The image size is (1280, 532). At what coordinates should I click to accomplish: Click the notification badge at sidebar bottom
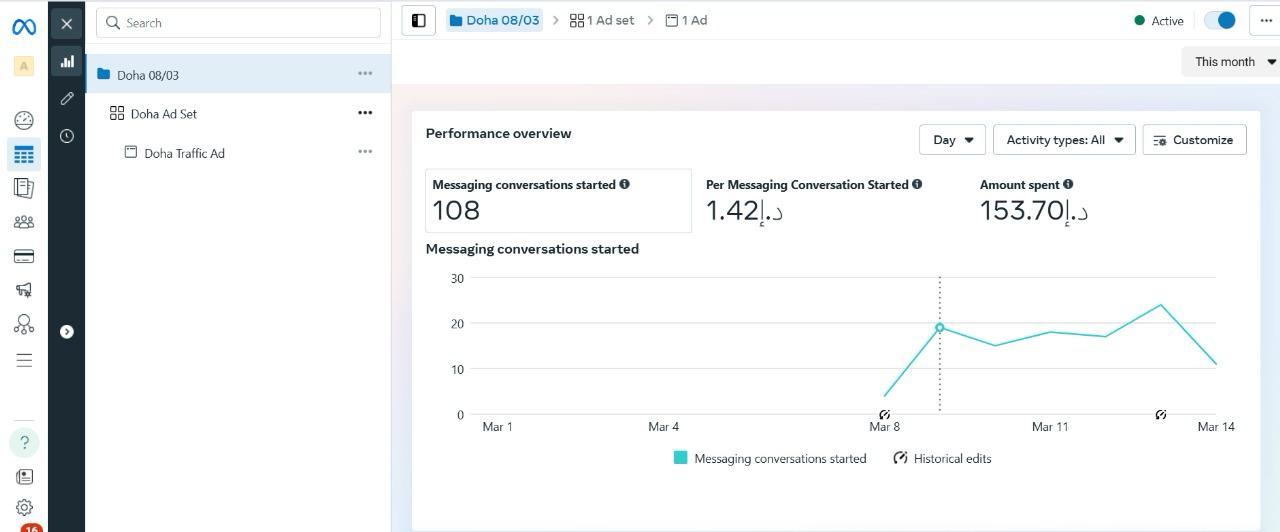coord(30,526)
